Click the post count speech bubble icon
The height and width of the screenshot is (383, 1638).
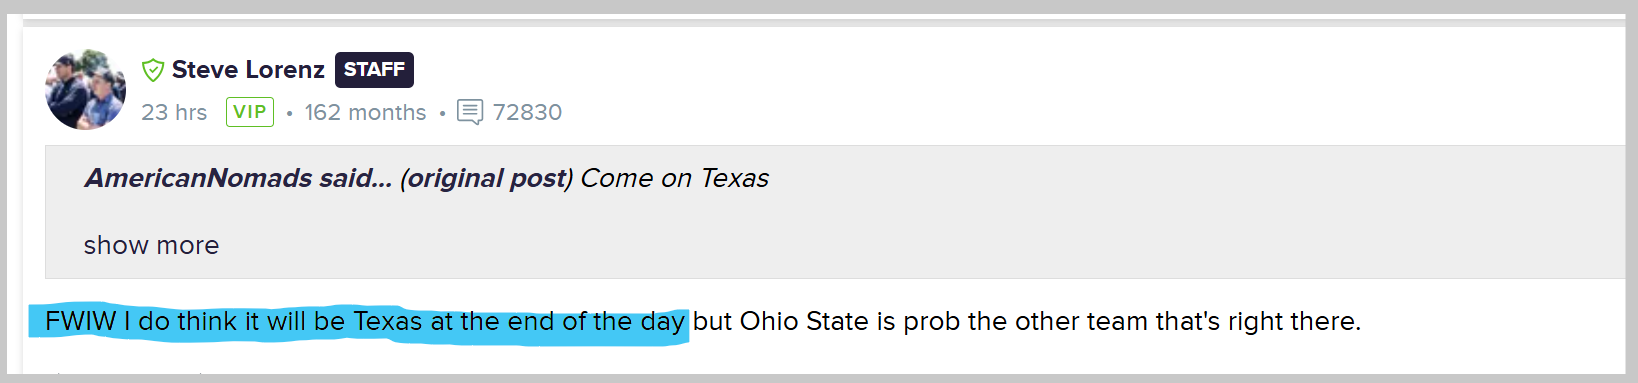[x=470, y=112]
